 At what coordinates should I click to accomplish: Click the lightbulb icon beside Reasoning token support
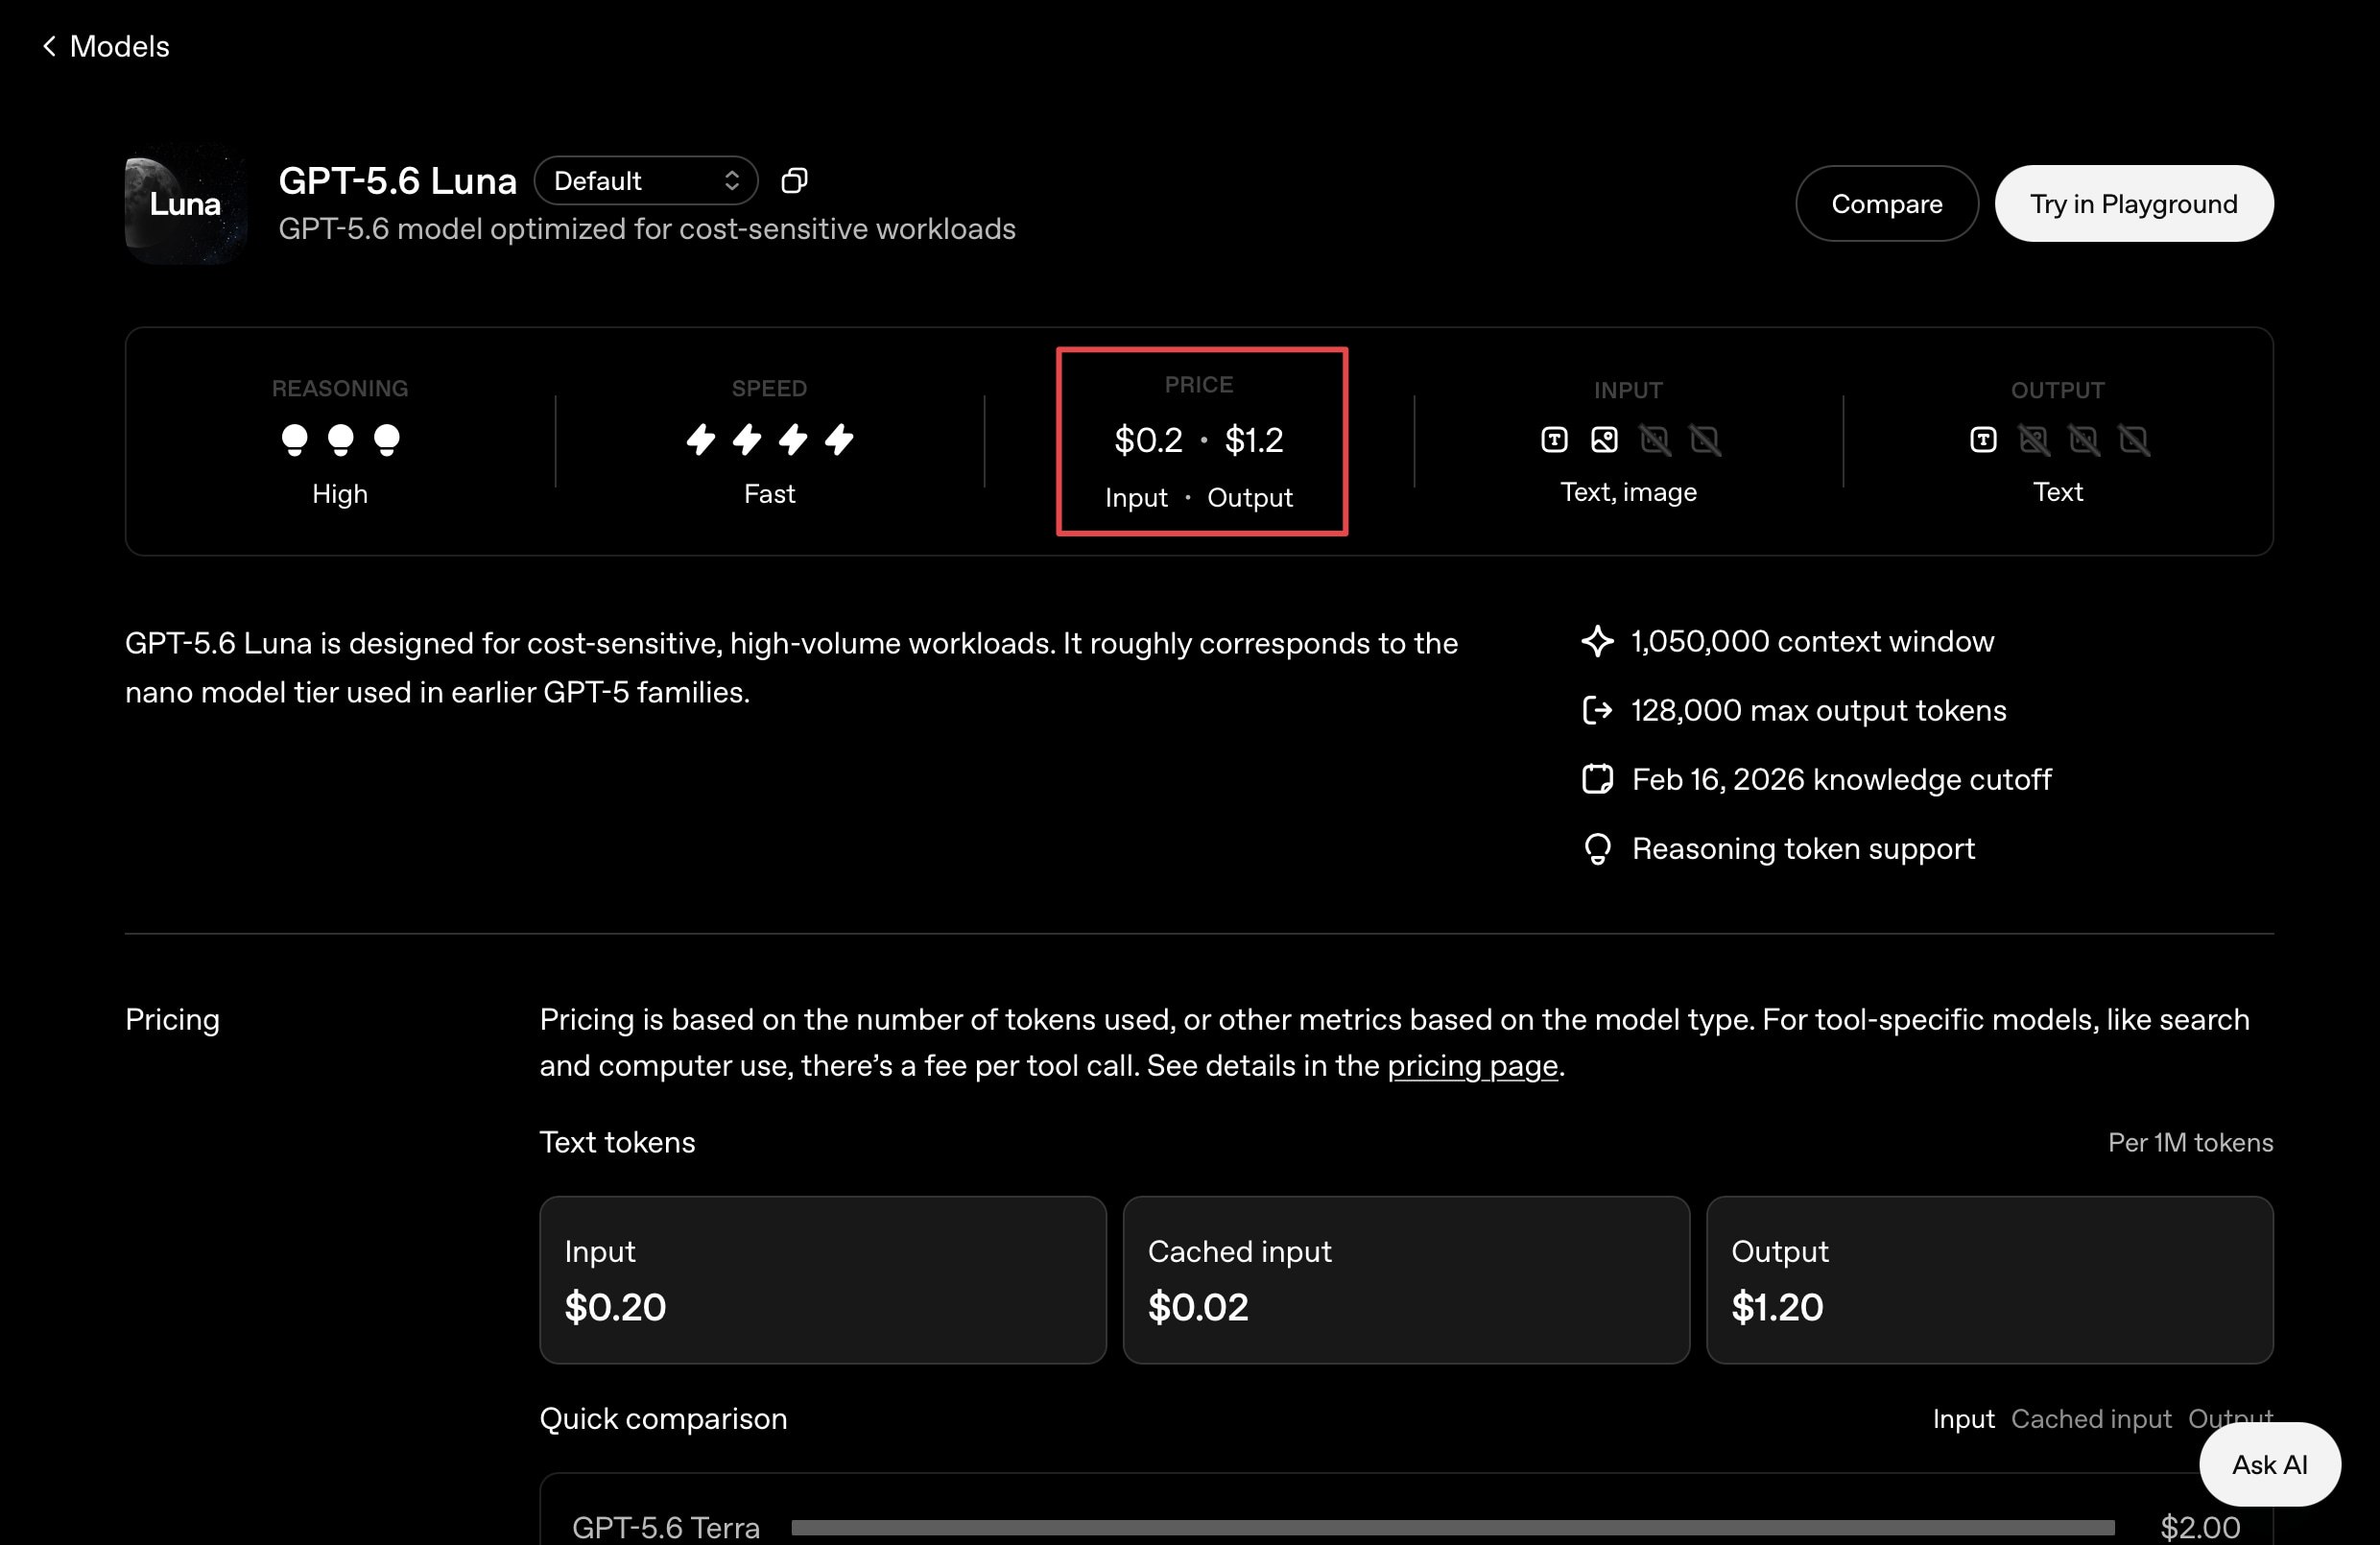[x=1597, y=849]
